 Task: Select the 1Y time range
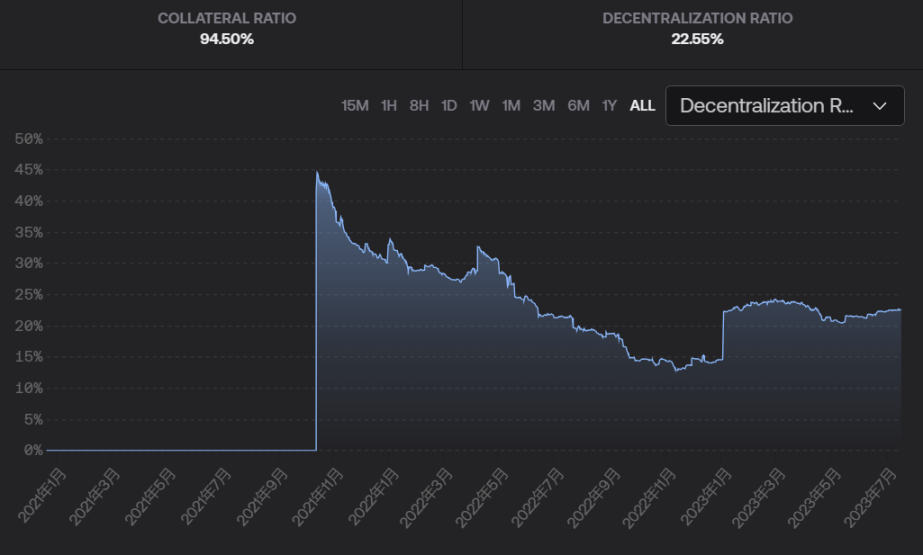(x=609, y=106)
